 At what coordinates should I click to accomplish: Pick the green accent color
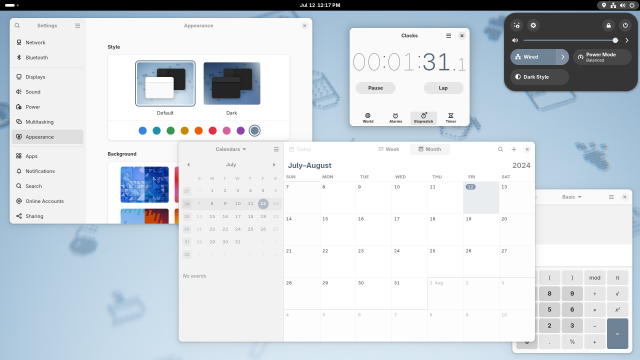click(x=171, y=131)
